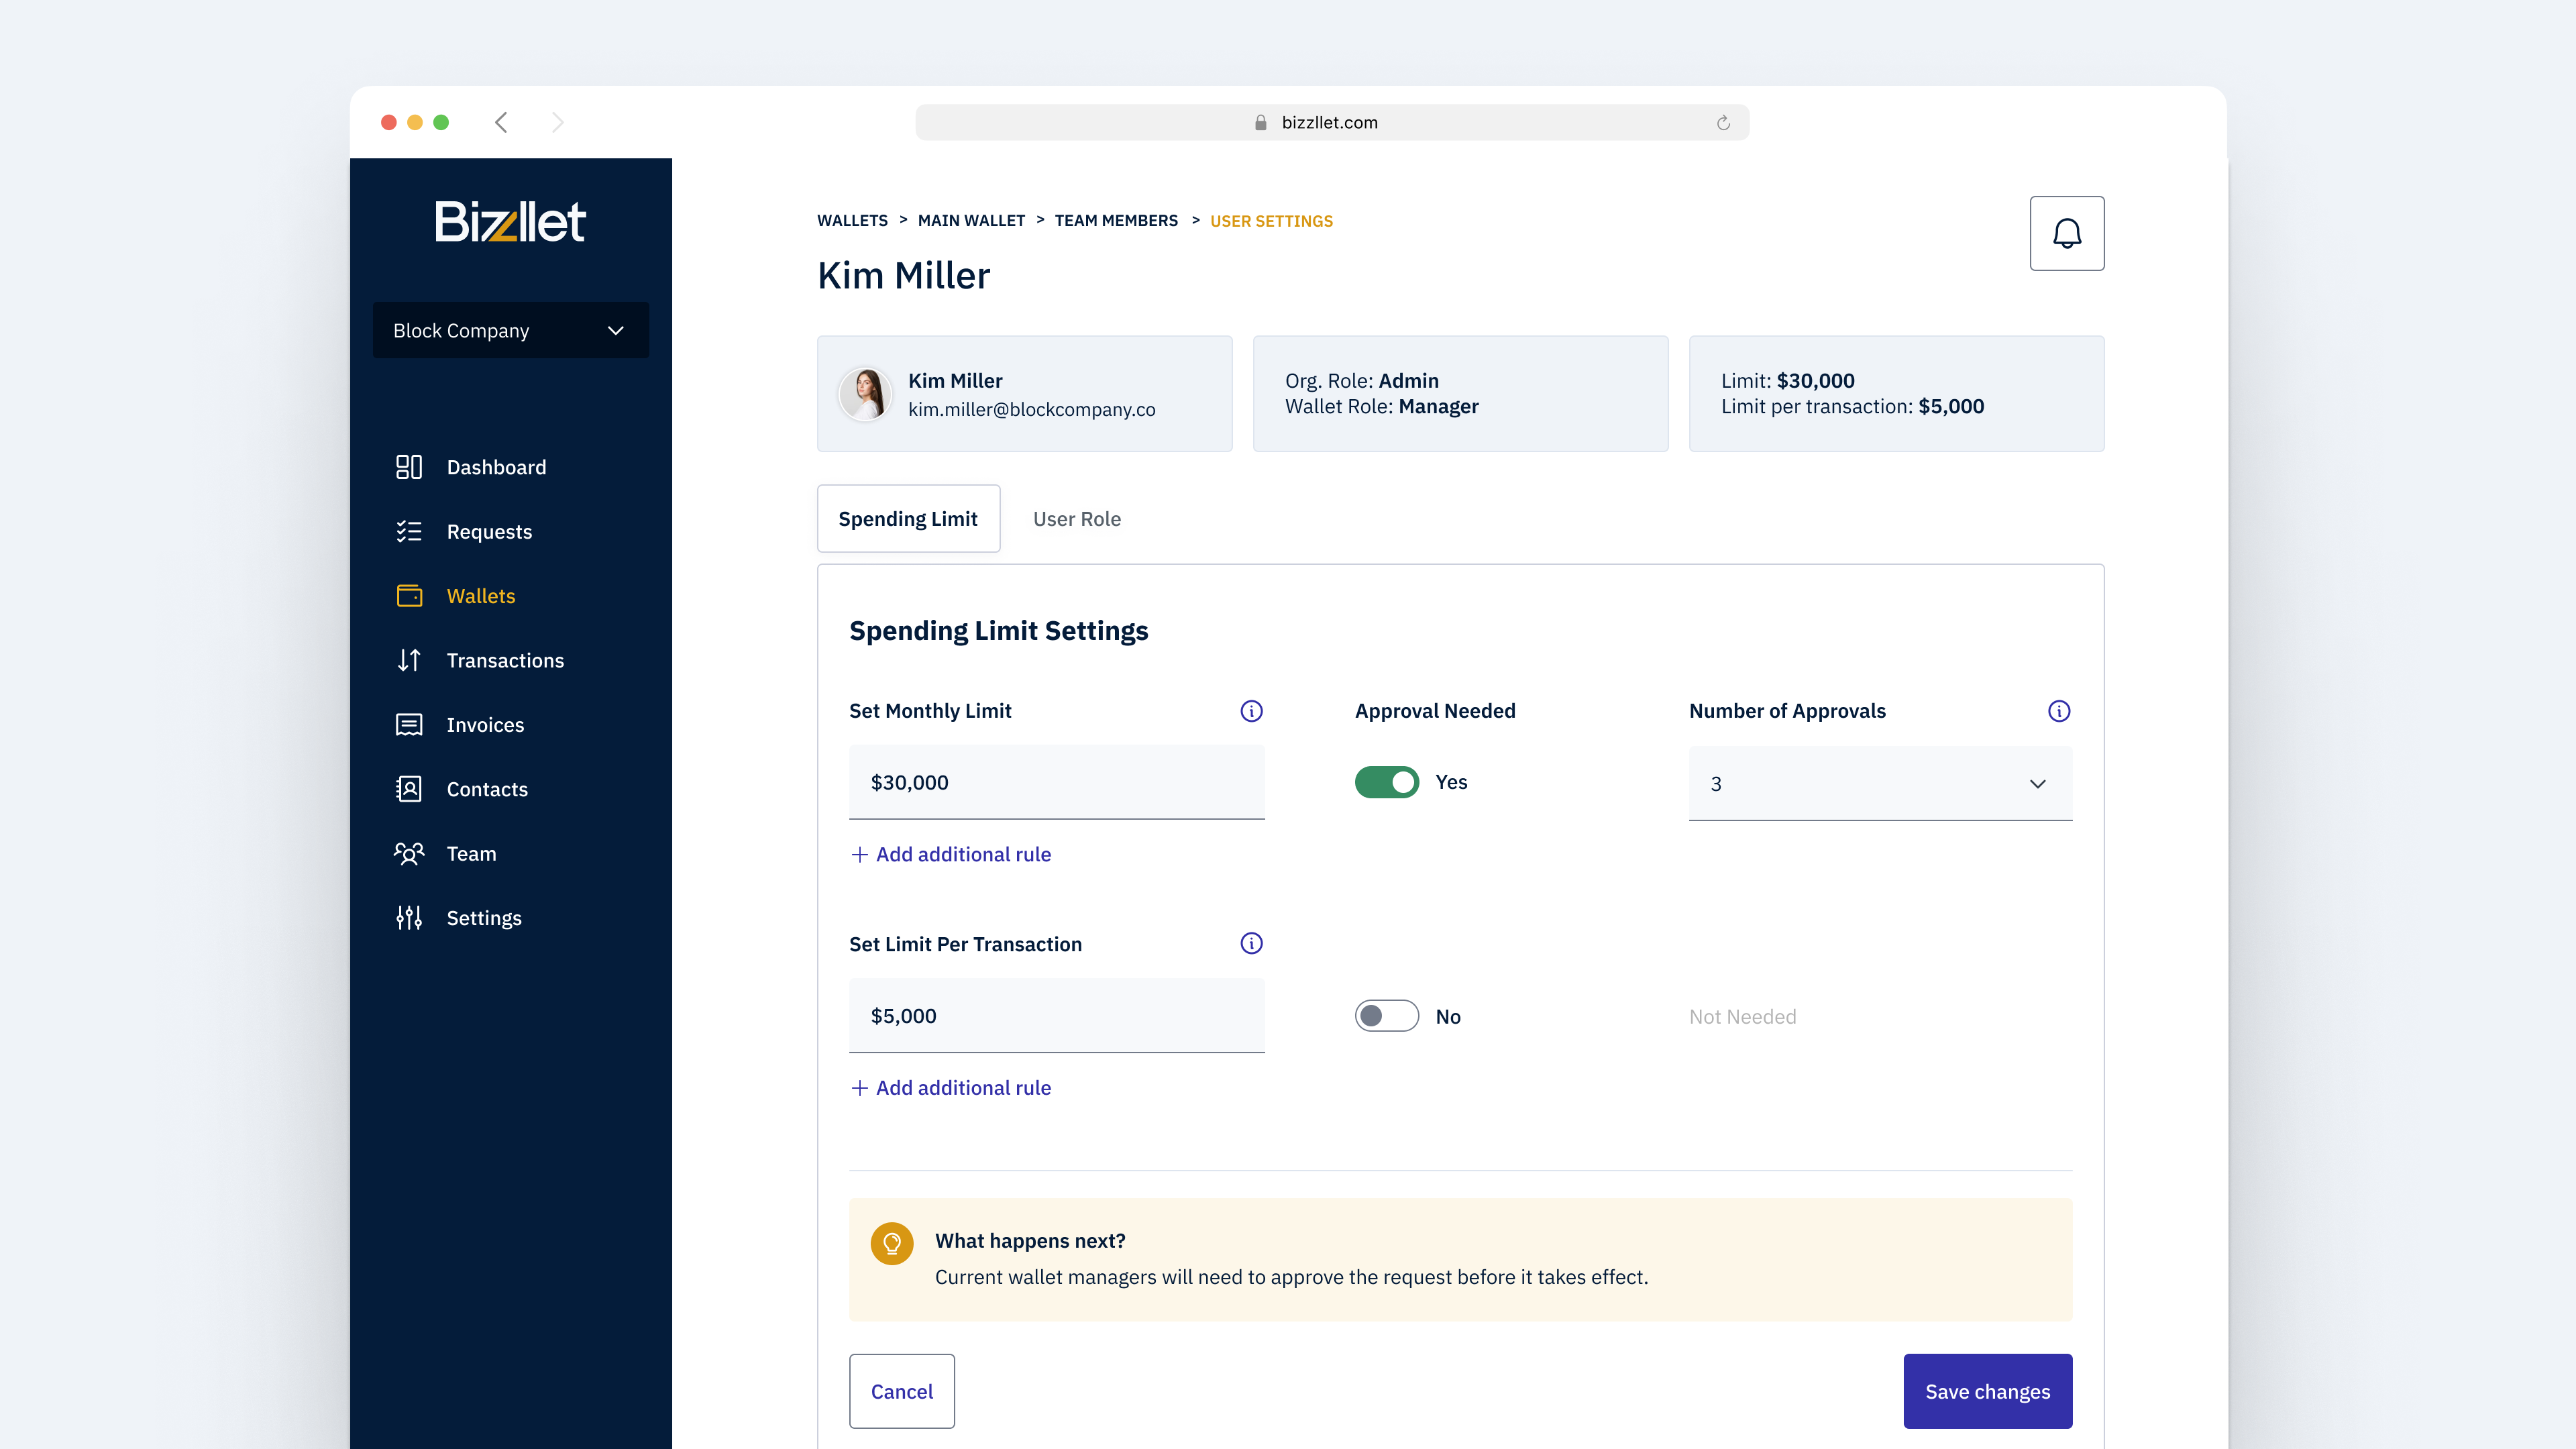The image size is (2576, 1449).
Task: Switch to the Spending Limit tab
Action: pos(908,518)
